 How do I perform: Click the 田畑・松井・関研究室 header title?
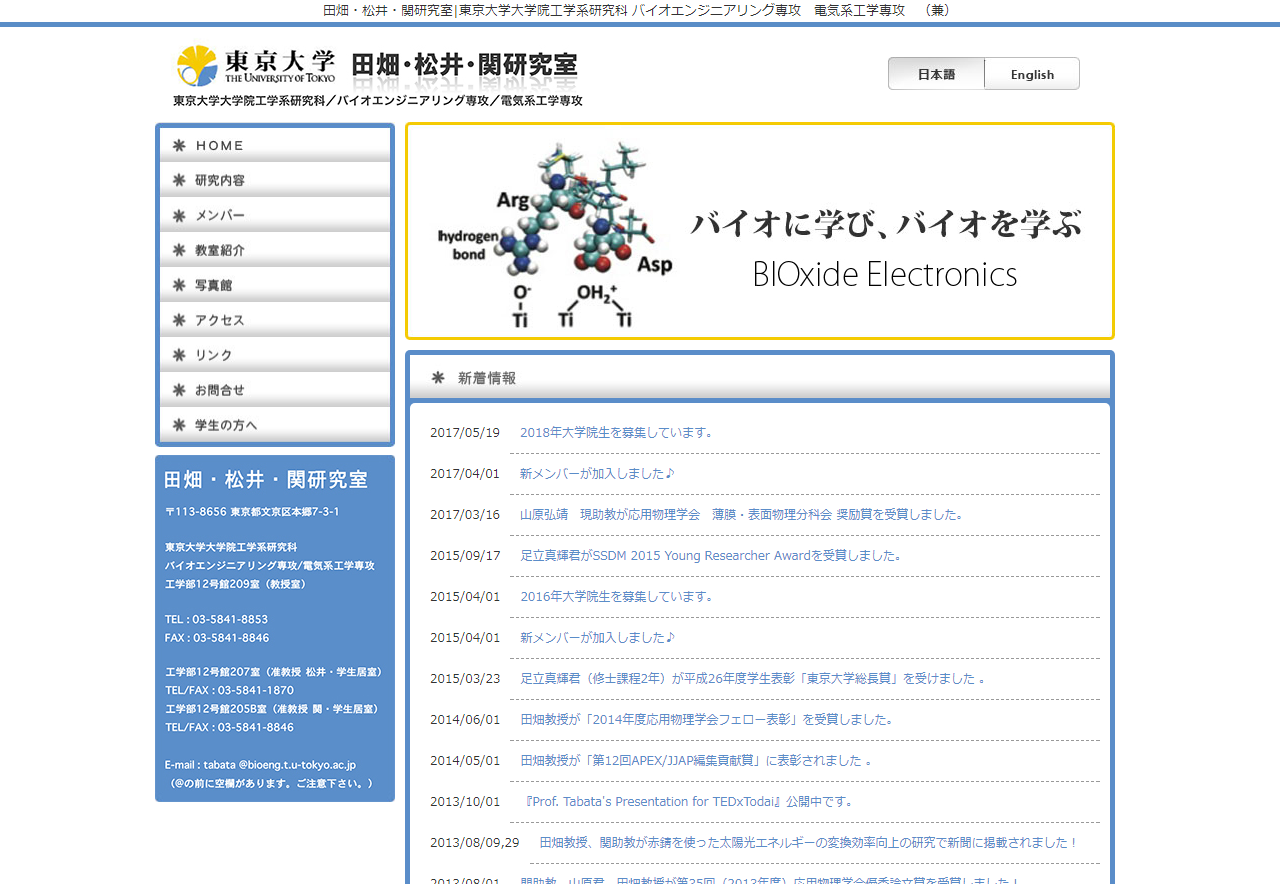tap(465, 65)
